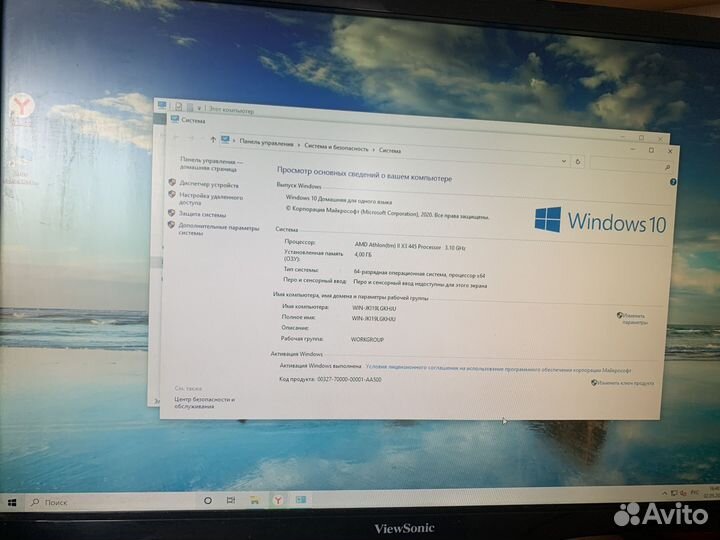Open File Explorer from taskbar
Image resolution: width=720 pixels, height=540 pixels.
254,500
